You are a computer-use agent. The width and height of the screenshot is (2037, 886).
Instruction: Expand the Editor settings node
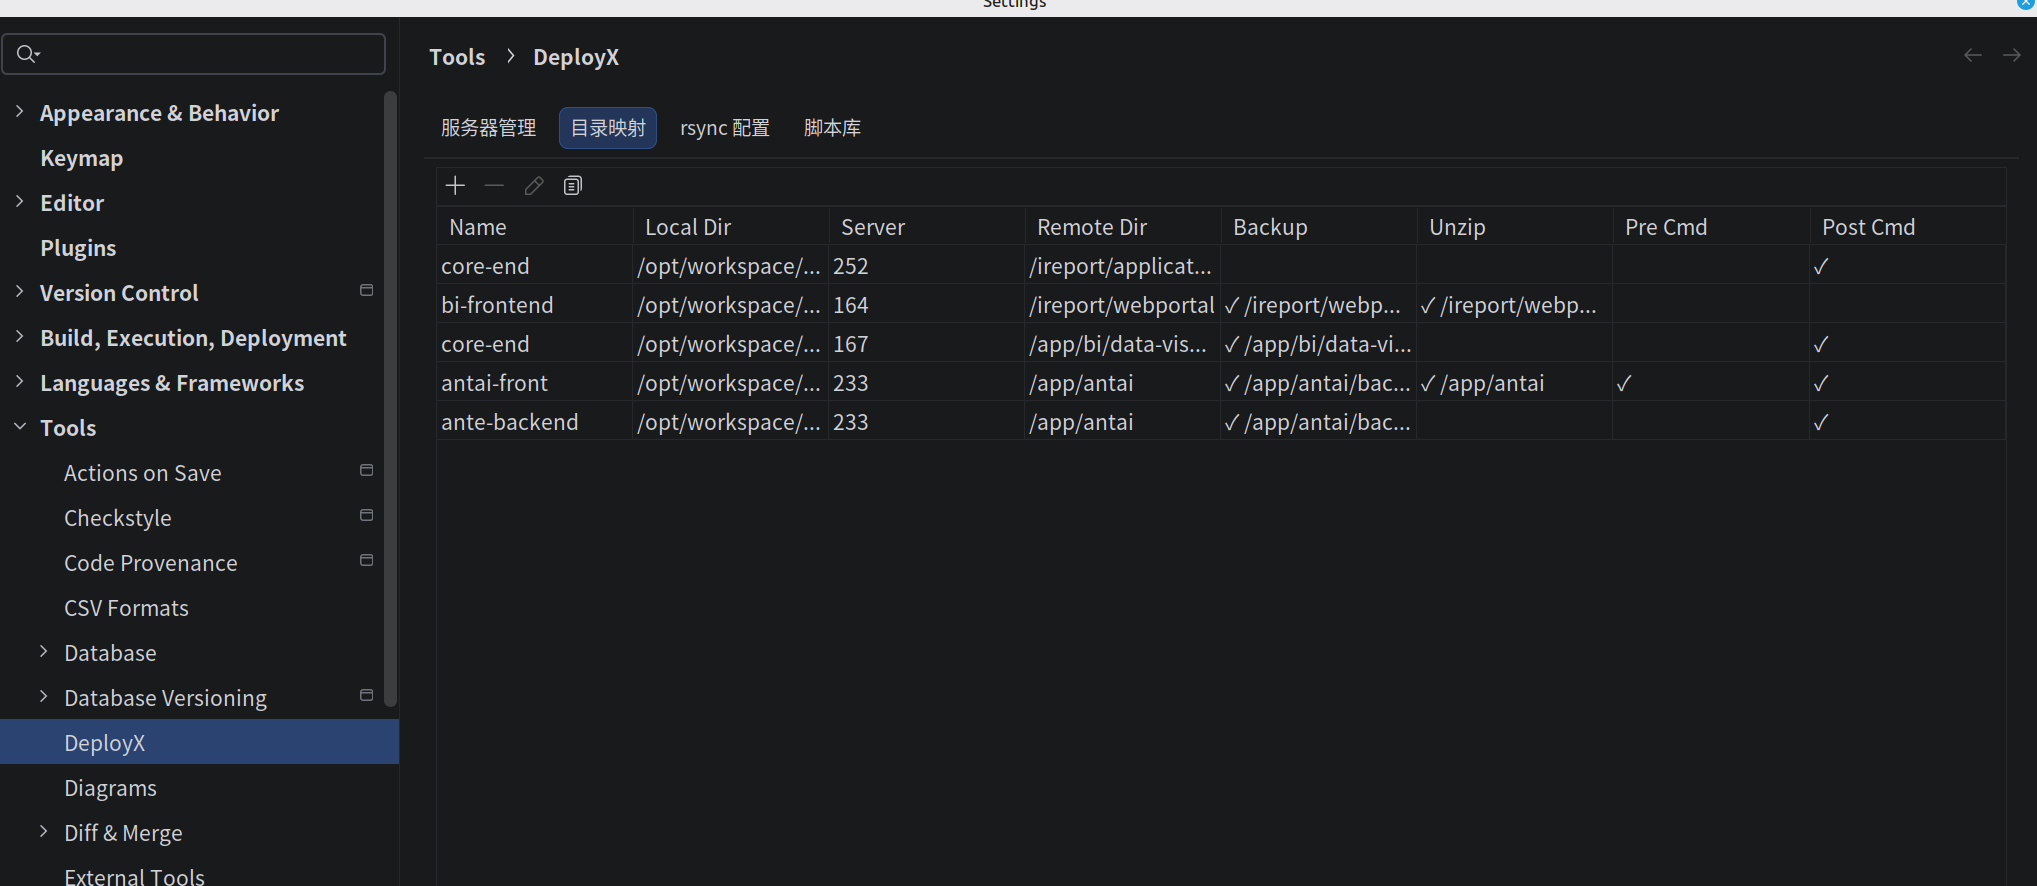click(x=20, y=201)
